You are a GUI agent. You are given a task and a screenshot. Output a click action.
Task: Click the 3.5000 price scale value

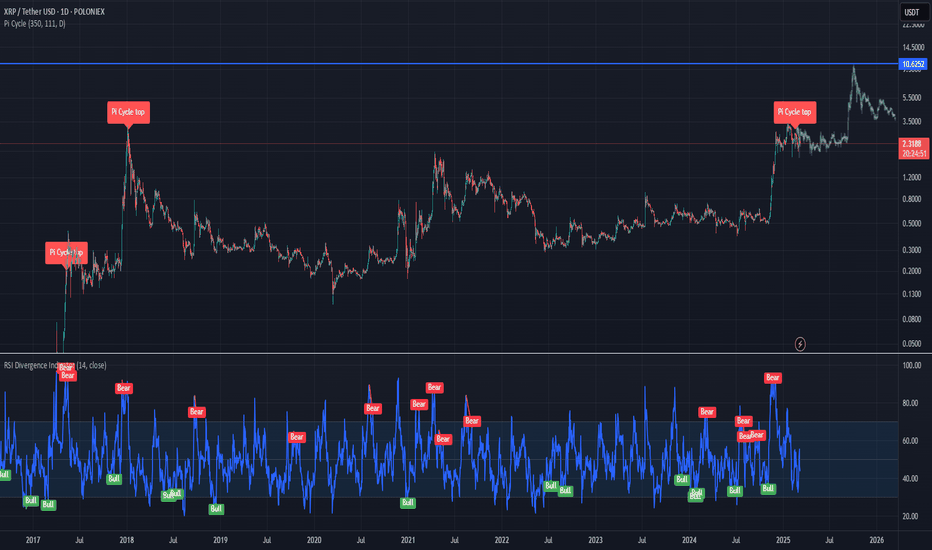[x=913, y=121]
